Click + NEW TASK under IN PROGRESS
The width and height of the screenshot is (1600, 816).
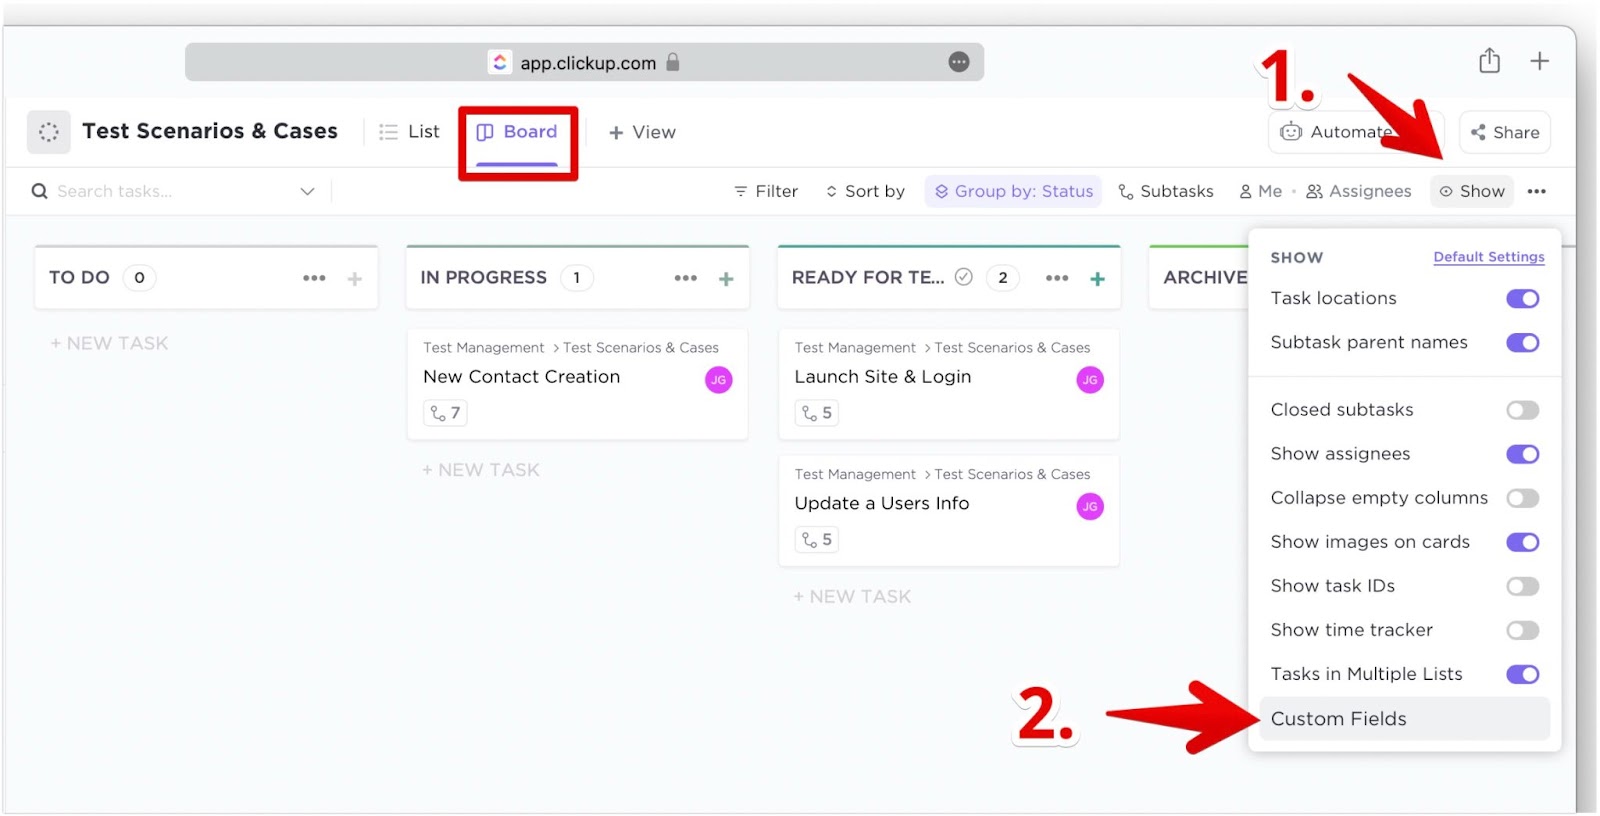coord(481,470)
